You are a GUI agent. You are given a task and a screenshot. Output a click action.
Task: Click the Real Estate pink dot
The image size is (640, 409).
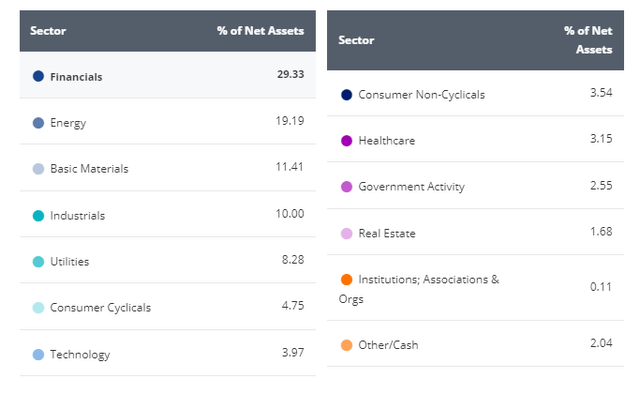click(347, 233)
